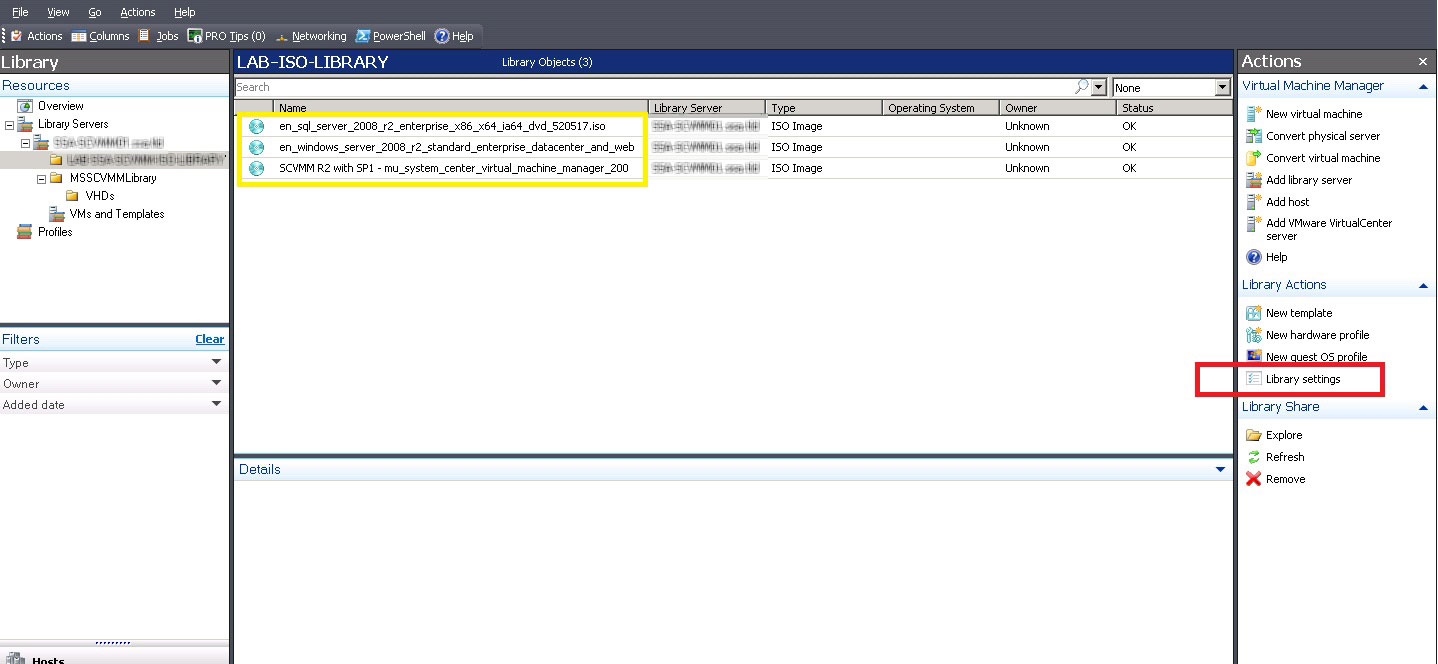Viewport: 1438px width, 664px height.
Task: Collapse Virtual Machine Manager section
Action: click(x=1423, y=87)
